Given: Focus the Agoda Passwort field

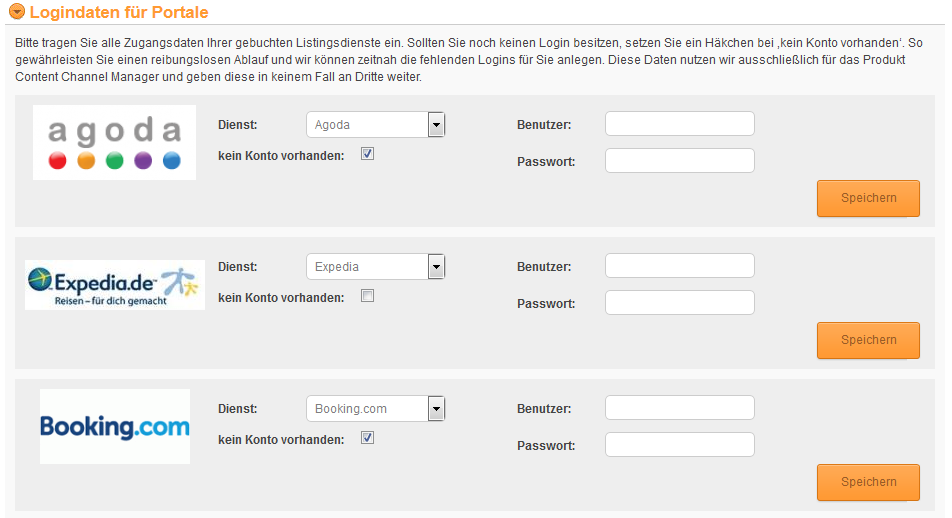Looking at the screenshot, I should click(680, 160).
